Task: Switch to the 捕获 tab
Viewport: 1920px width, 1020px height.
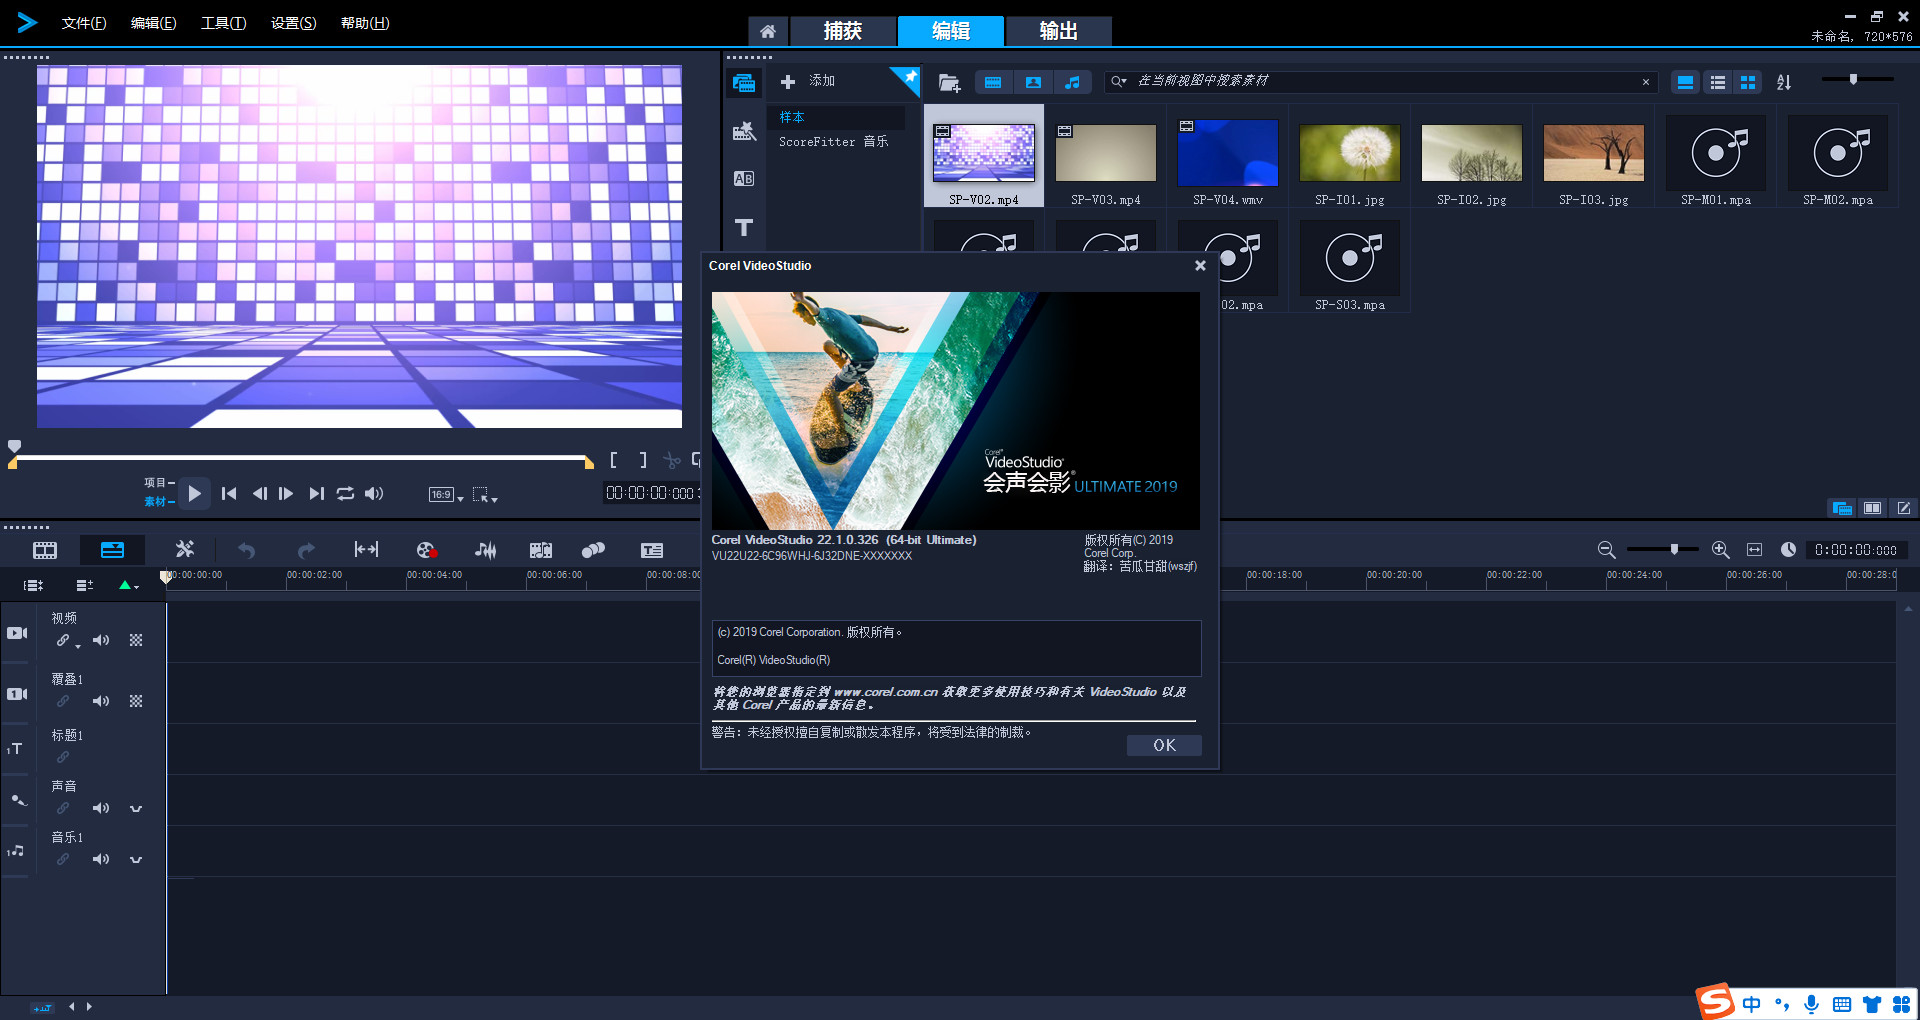Action: 843,31
